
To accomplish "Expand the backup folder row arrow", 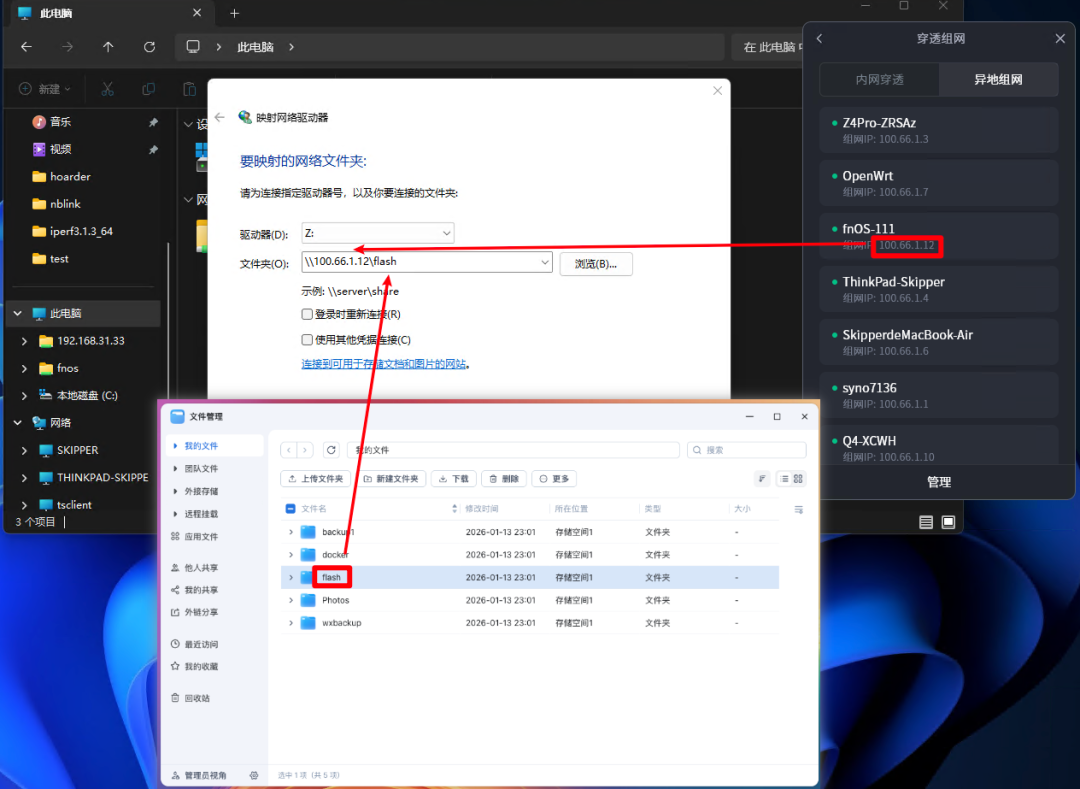I will pyautogui.click(x=291, y=532).
